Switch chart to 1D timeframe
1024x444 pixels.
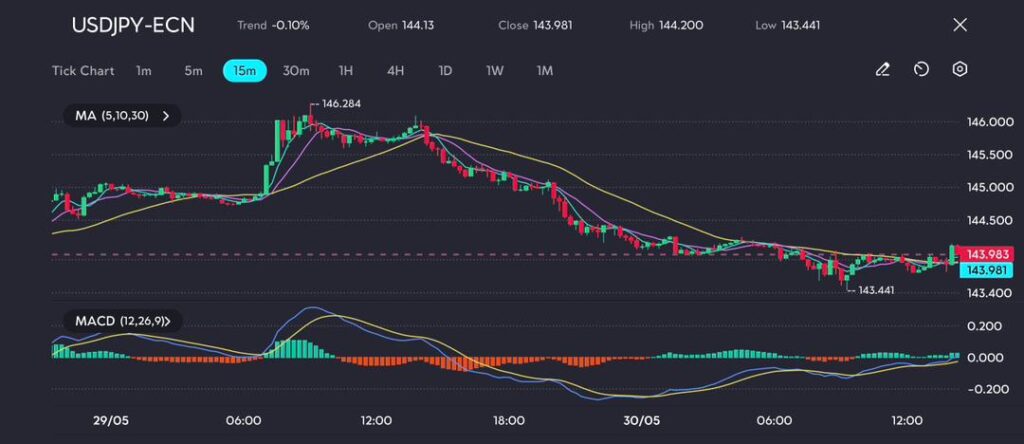click(x=446, y=71)
